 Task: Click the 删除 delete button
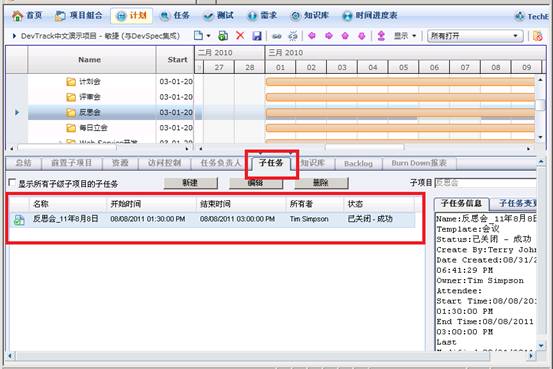coord(321,183)
